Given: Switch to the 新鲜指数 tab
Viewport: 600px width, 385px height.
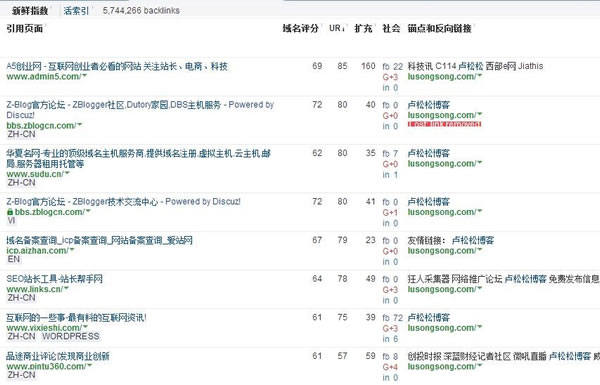Looking at the screenshot, I should (30, 11).
